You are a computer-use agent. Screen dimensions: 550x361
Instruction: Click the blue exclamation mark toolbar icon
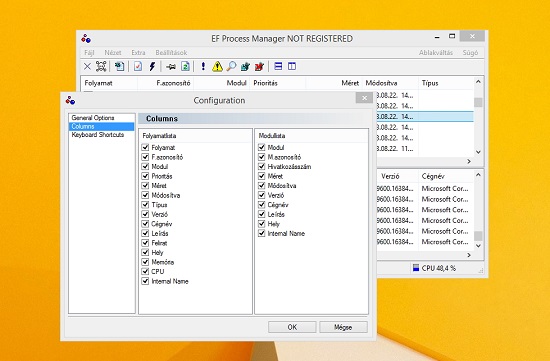coord(203,66)
